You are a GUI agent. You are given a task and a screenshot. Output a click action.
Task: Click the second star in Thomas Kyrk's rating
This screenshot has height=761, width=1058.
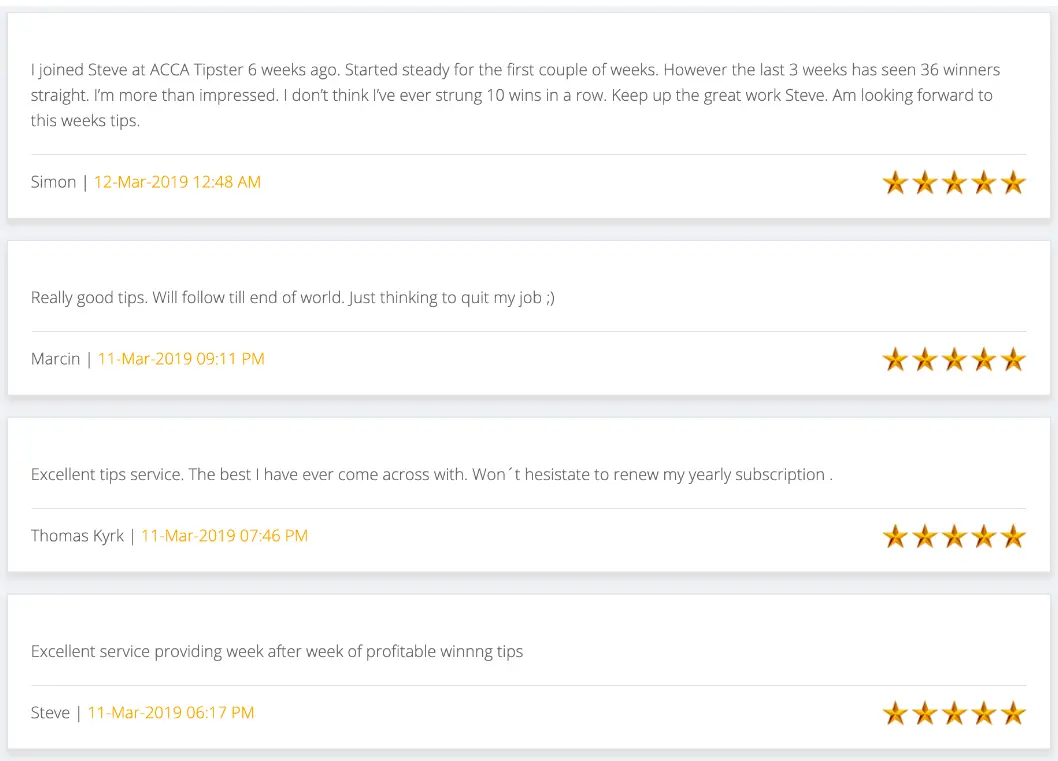click(925, 536)
